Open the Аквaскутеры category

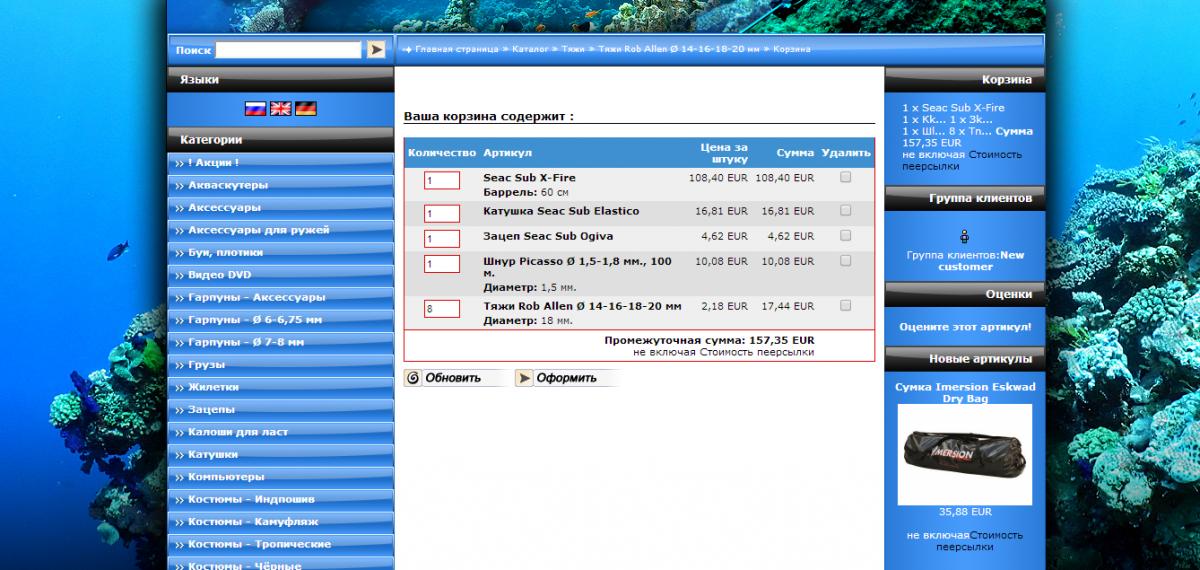(228, 185)
